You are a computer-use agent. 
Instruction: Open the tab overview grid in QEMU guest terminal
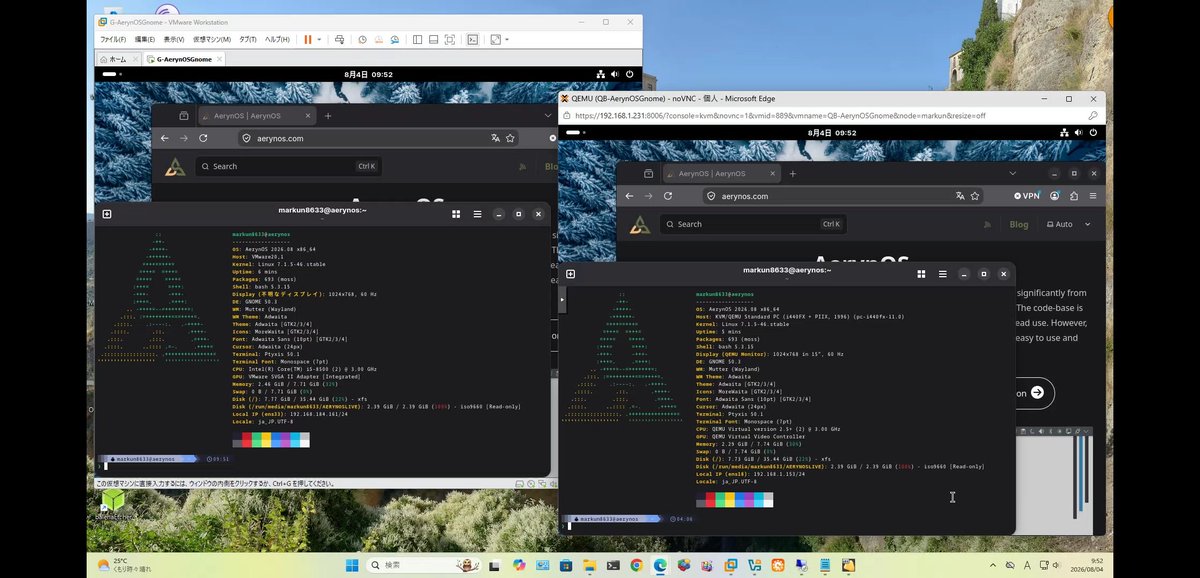click(x=920, y=273)
